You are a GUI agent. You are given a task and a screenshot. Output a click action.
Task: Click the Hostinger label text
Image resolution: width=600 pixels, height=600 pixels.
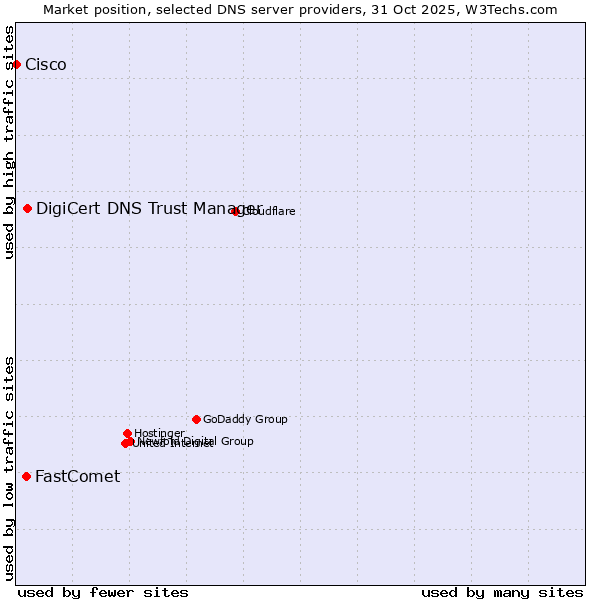(x=159, y=433)
